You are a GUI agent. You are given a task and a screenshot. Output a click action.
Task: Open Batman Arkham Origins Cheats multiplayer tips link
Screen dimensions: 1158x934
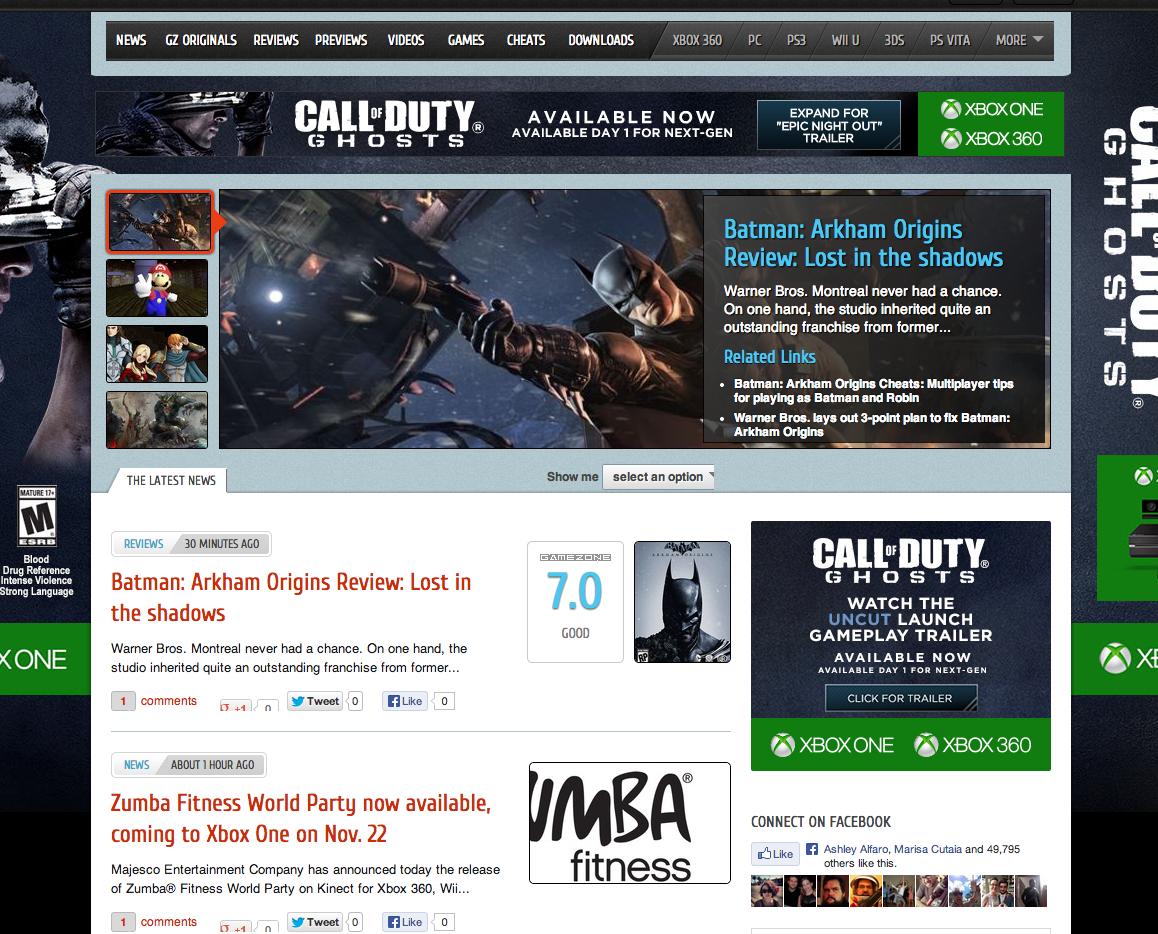873,391
